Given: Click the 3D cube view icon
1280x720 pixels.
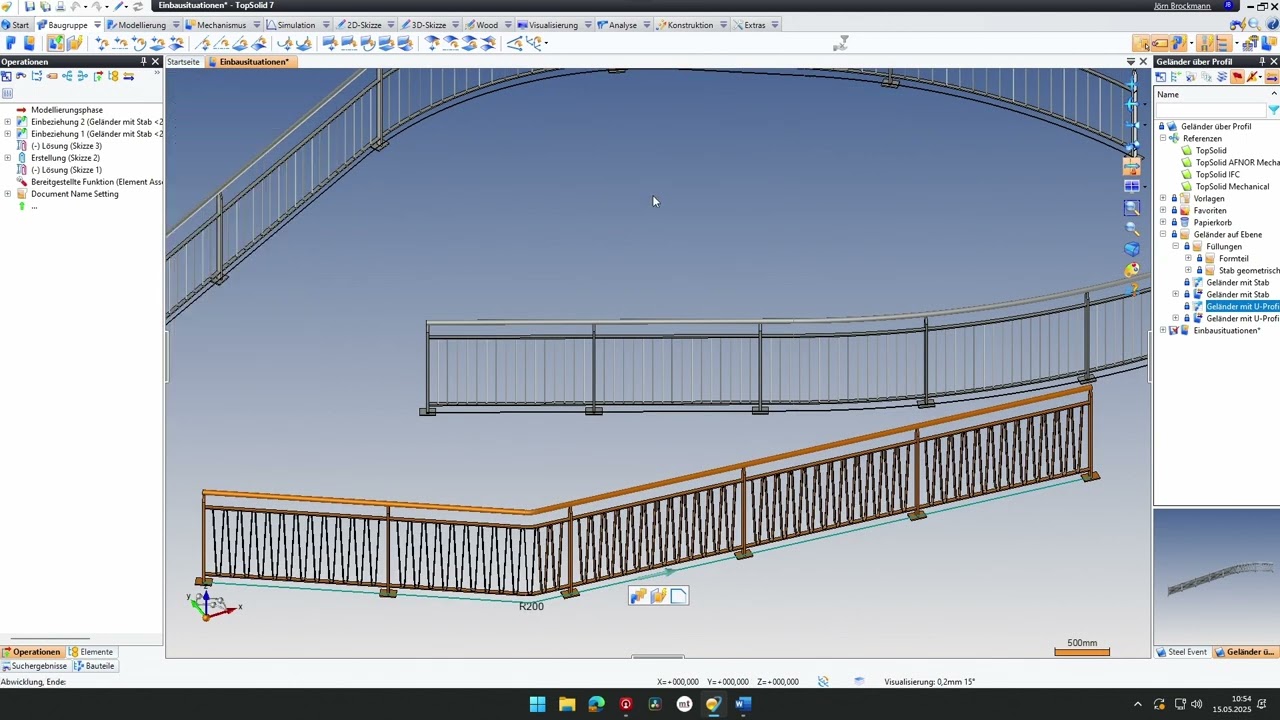Looking at the screenshot, I should click(1131, 249).
